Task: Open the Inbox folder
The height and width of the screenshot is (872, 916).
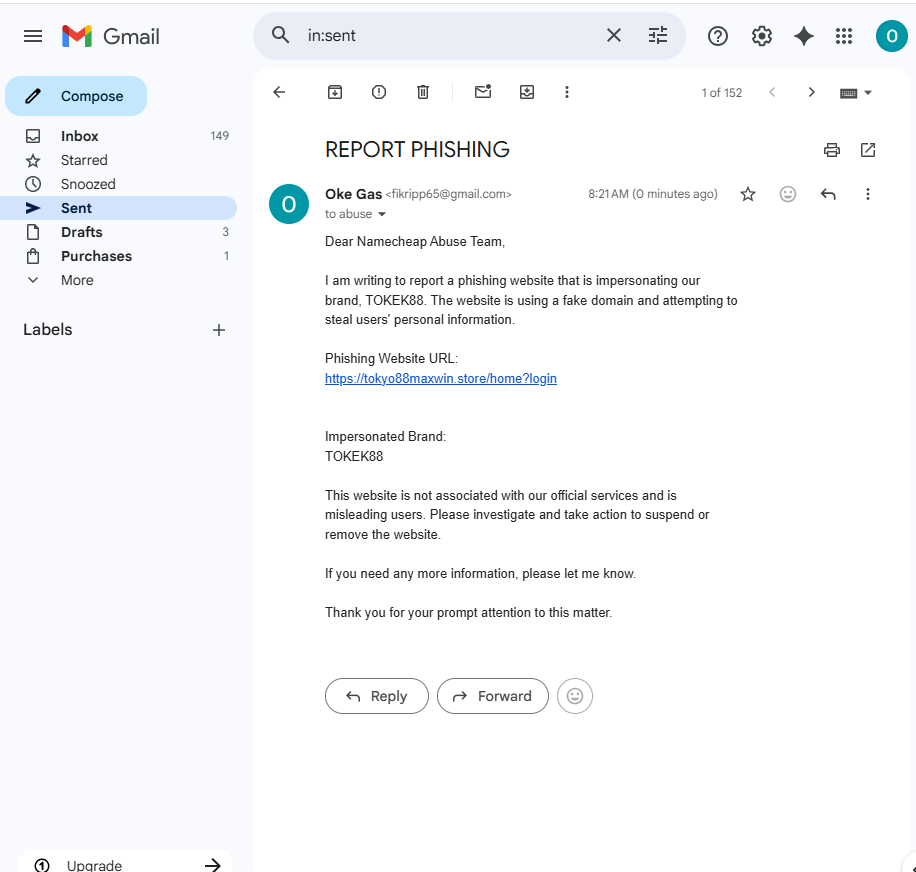Action: tap(120, 136)
